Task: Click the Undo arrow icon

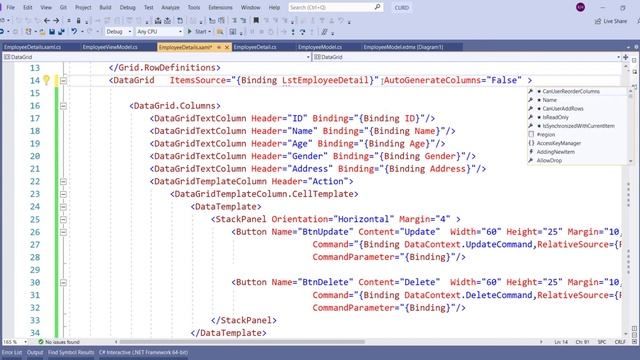Action: [74, 31]
